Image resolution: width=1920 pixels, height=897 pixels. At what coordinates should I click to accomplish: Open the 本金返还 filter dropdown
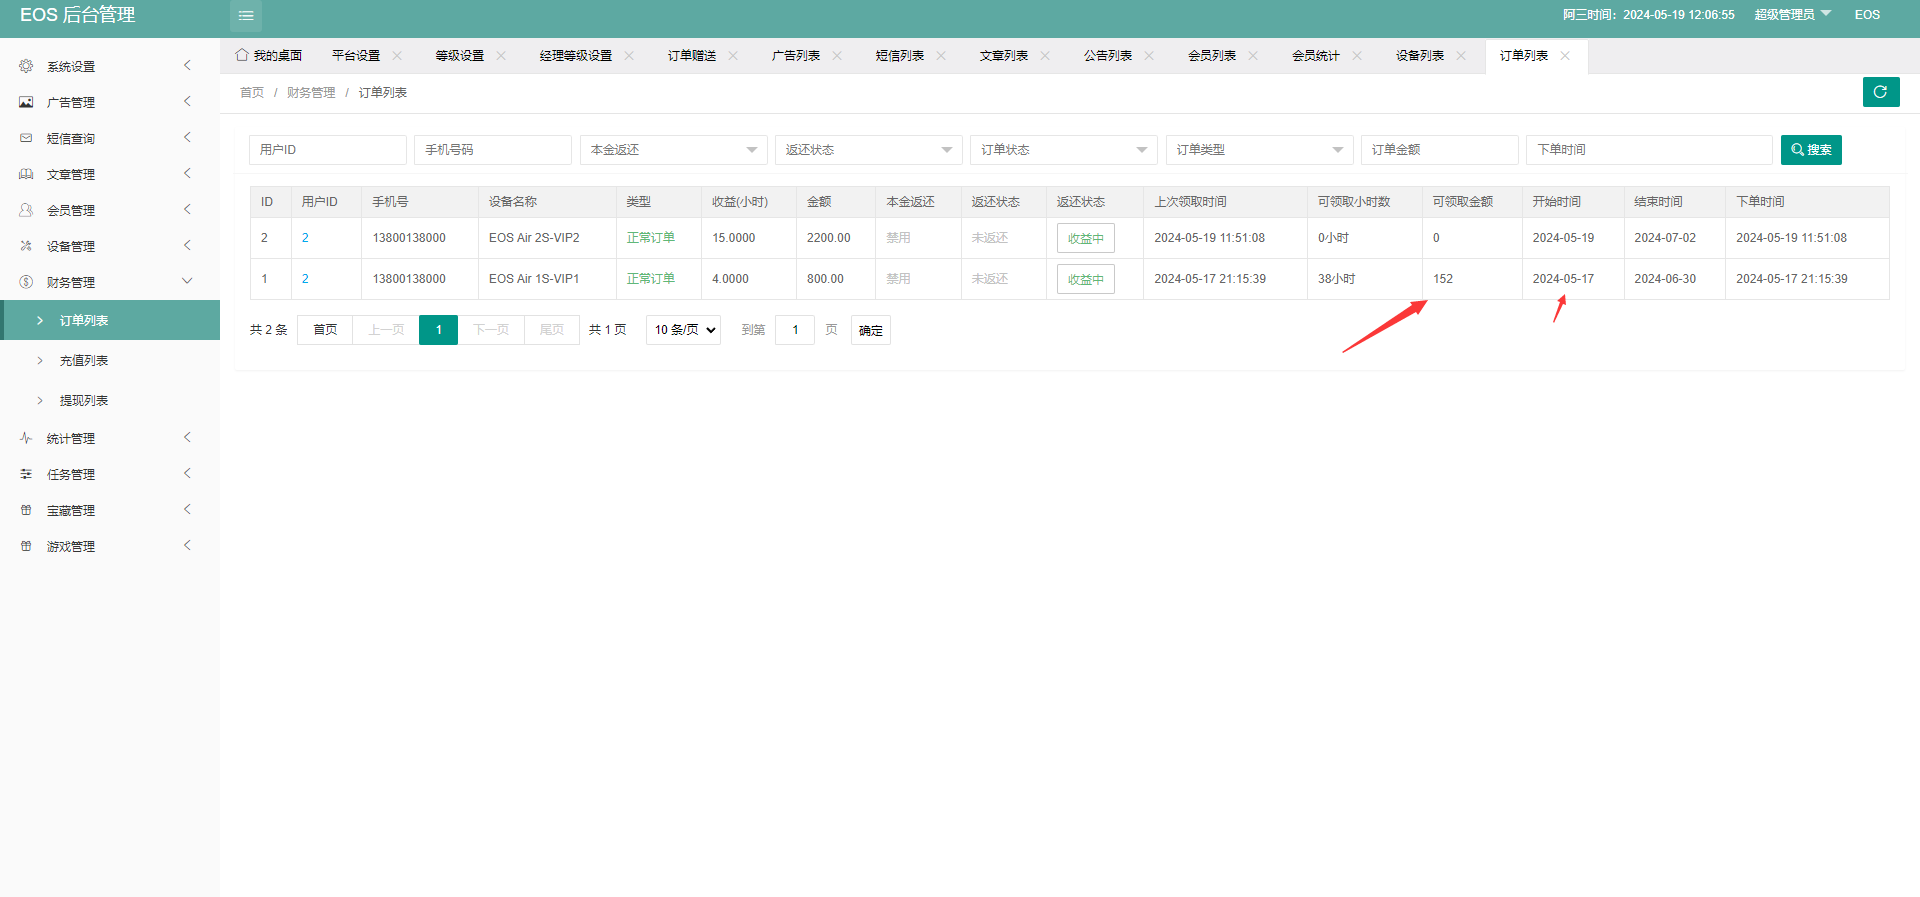coord(673,150)
